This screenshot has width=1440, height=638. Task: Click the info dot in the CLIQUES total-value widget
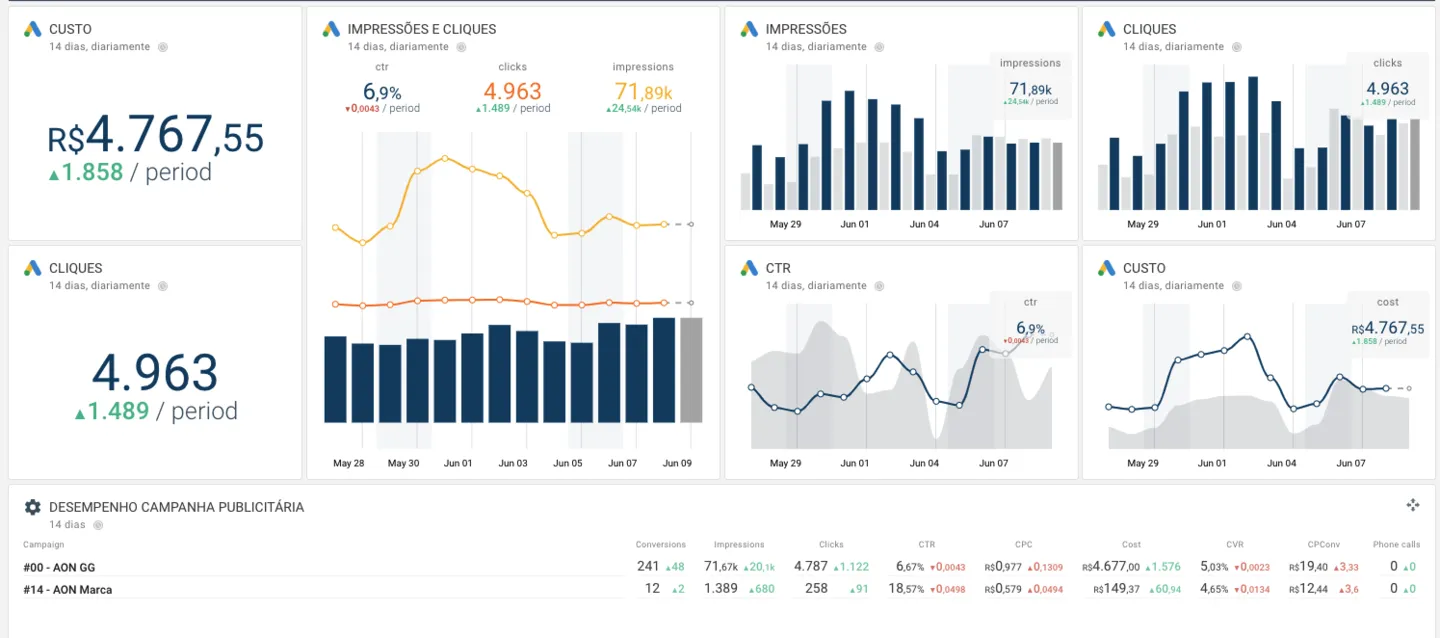click(163, 286)
